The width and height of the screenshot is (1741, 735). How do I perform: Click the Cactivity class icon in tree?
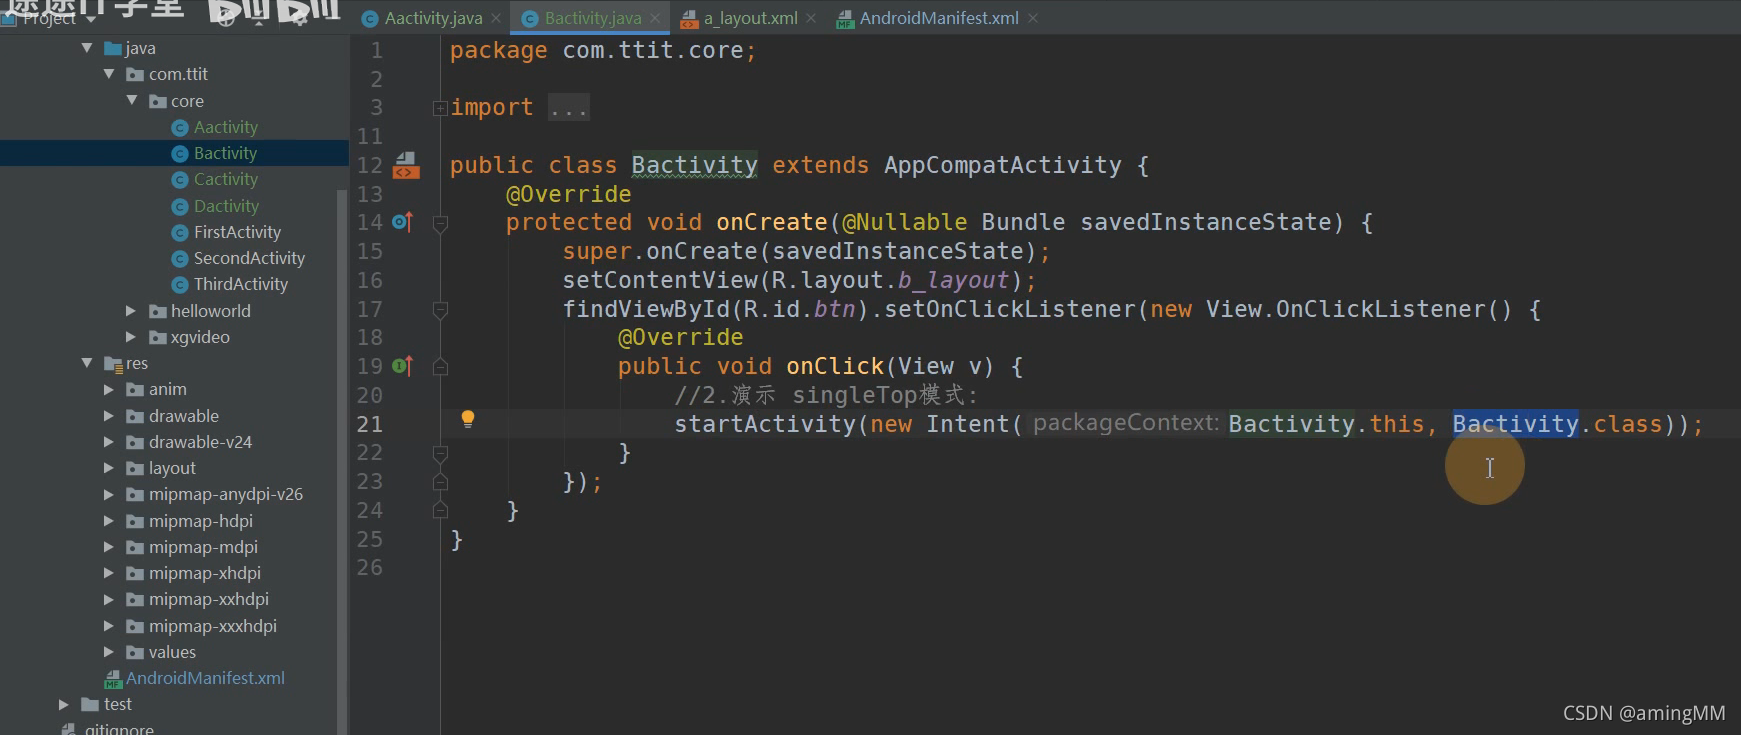180,180
